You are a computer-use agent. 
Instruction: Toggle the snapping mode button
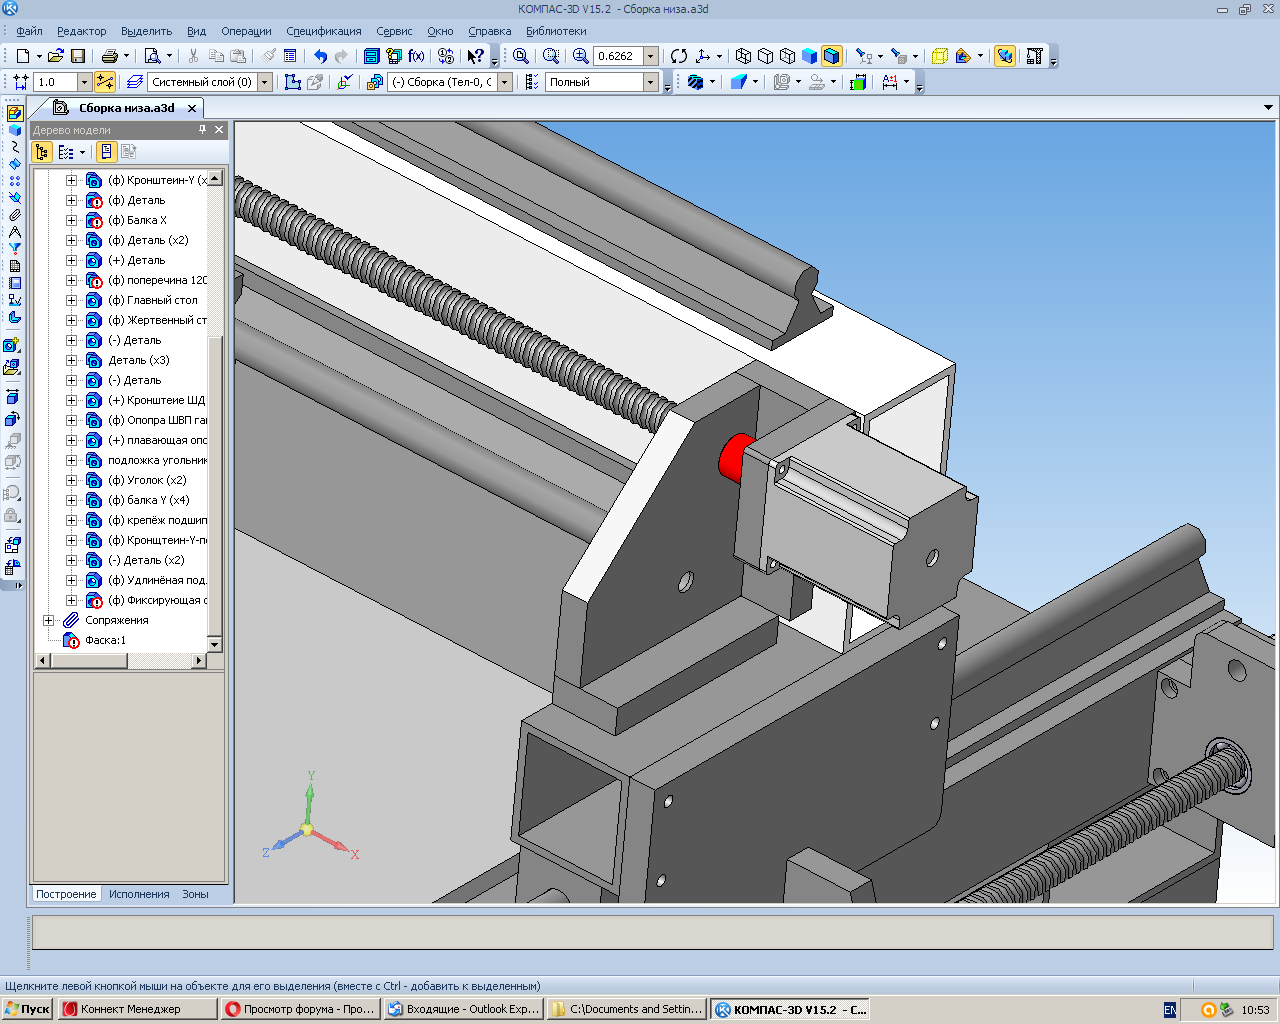105,82
